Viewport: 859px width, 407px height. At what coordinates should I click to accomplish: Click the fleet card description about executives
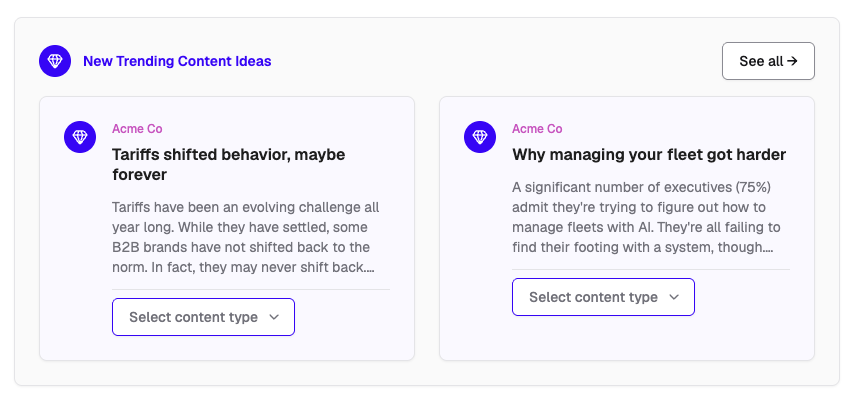click(646, 217)
